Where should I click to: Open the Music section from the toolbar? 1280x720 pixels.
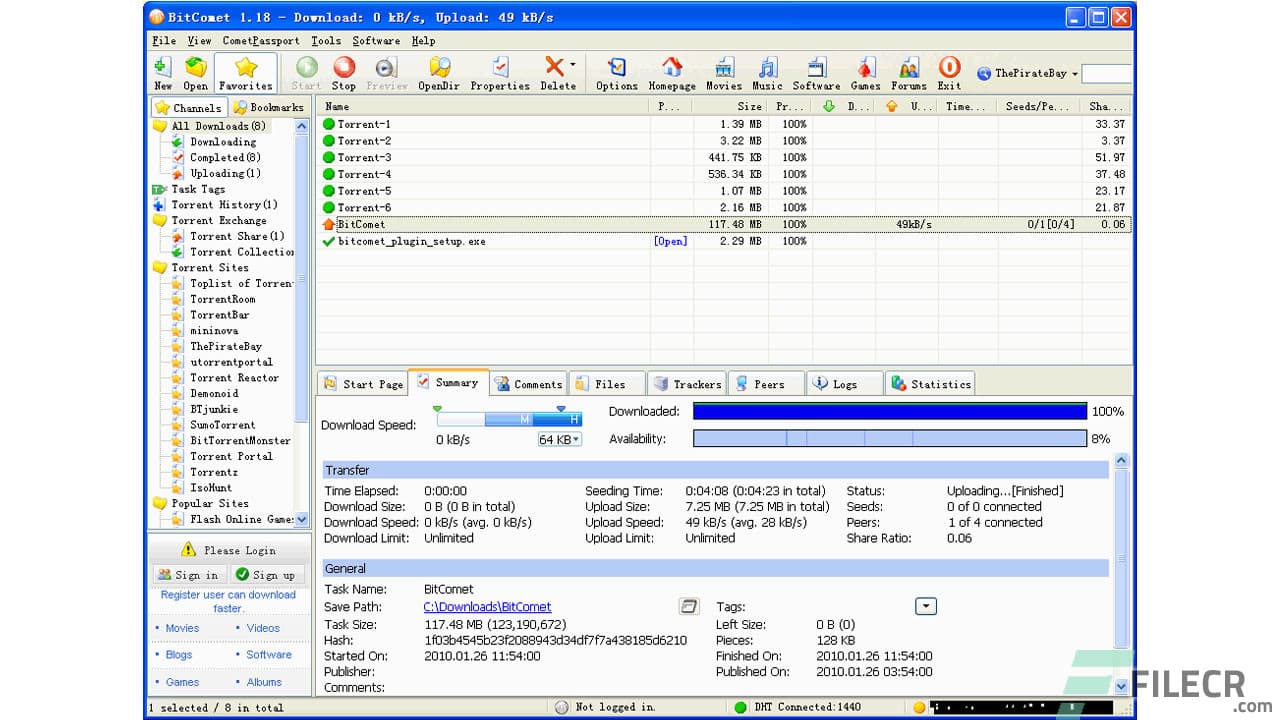(x=767, y=72)
